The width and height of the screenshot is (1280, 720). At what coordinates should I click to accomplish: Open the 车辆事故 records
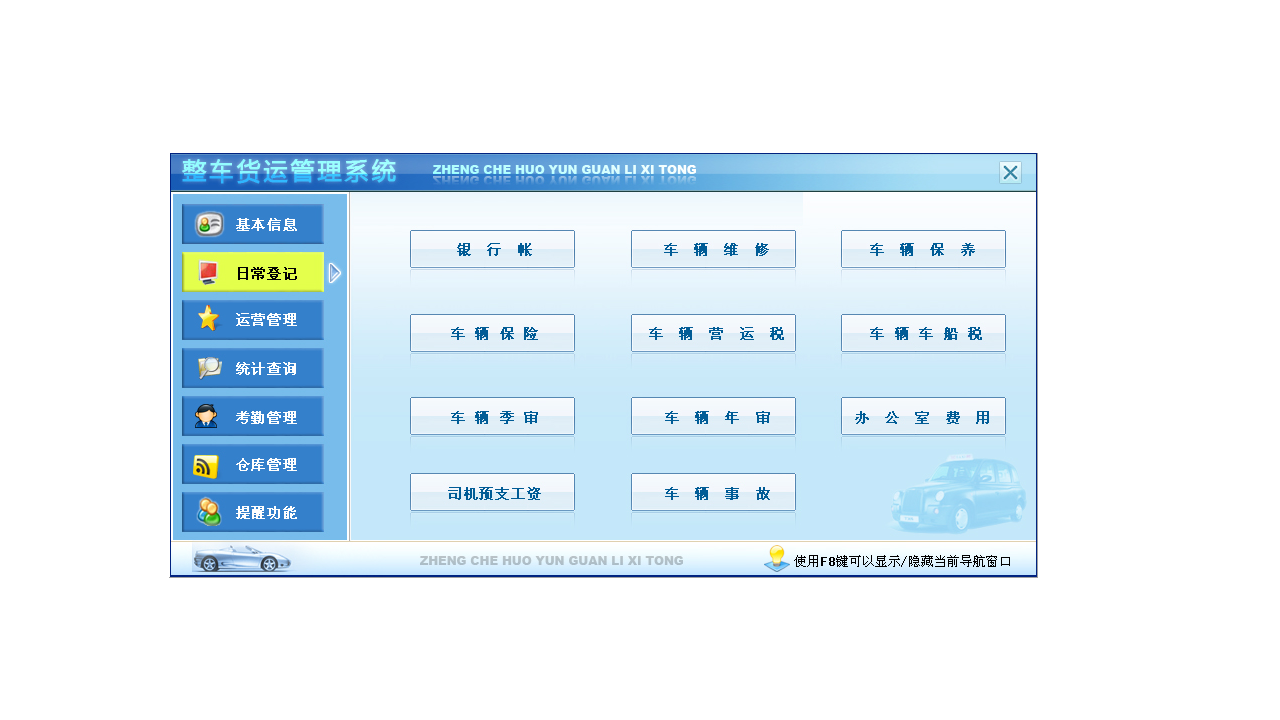pyautogui.click(x=713, y=493)
